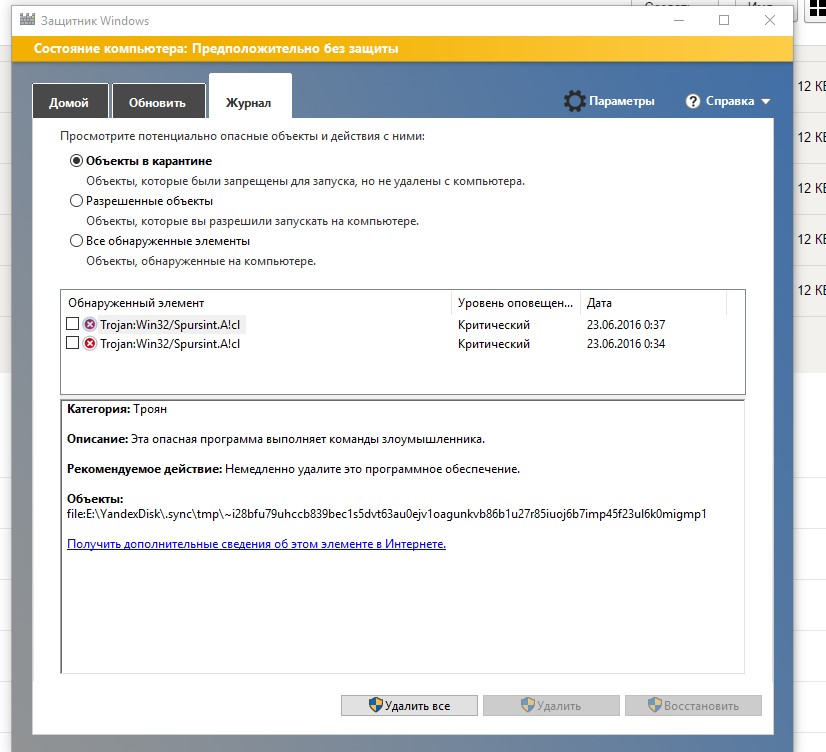
Task: Click the gear icon beside Параметры
Action: [574, 101]
